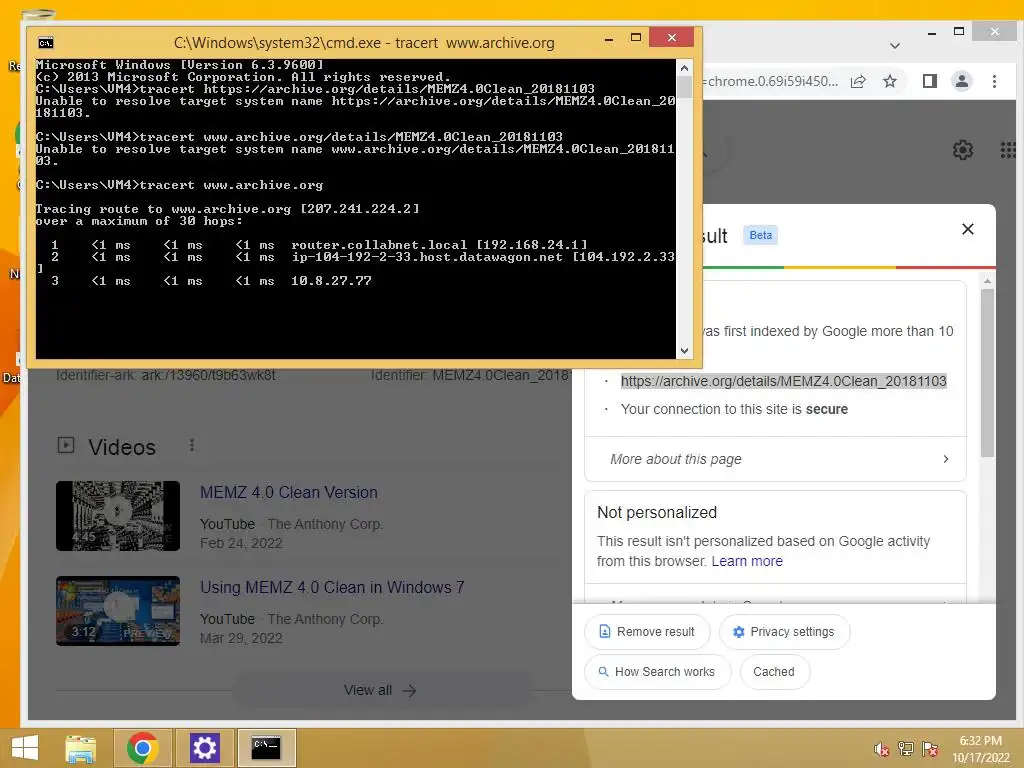This screenshot has width=1024, height=768.
Task: Open the Chrome profile avatar
Action: click(962, 81)
